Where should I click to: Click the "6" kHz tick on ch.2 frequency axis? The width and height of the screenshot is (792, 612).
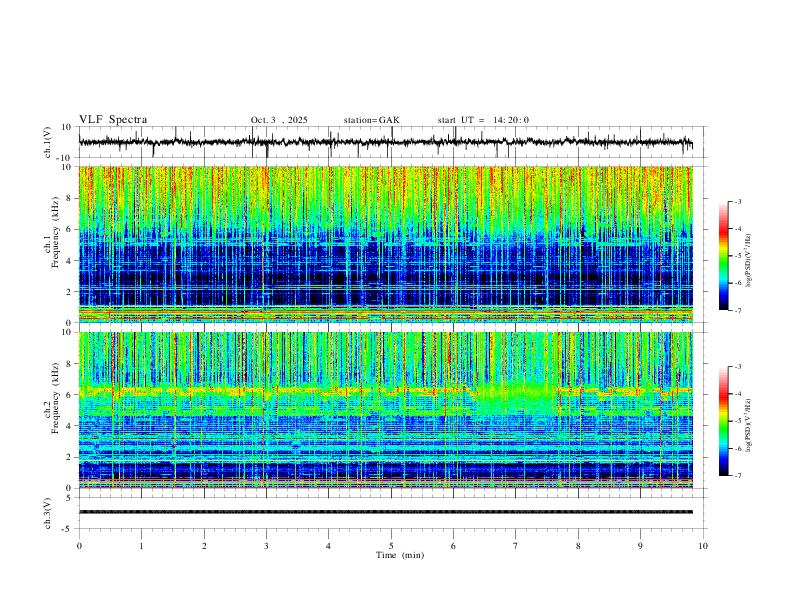(x=69, y=395)
